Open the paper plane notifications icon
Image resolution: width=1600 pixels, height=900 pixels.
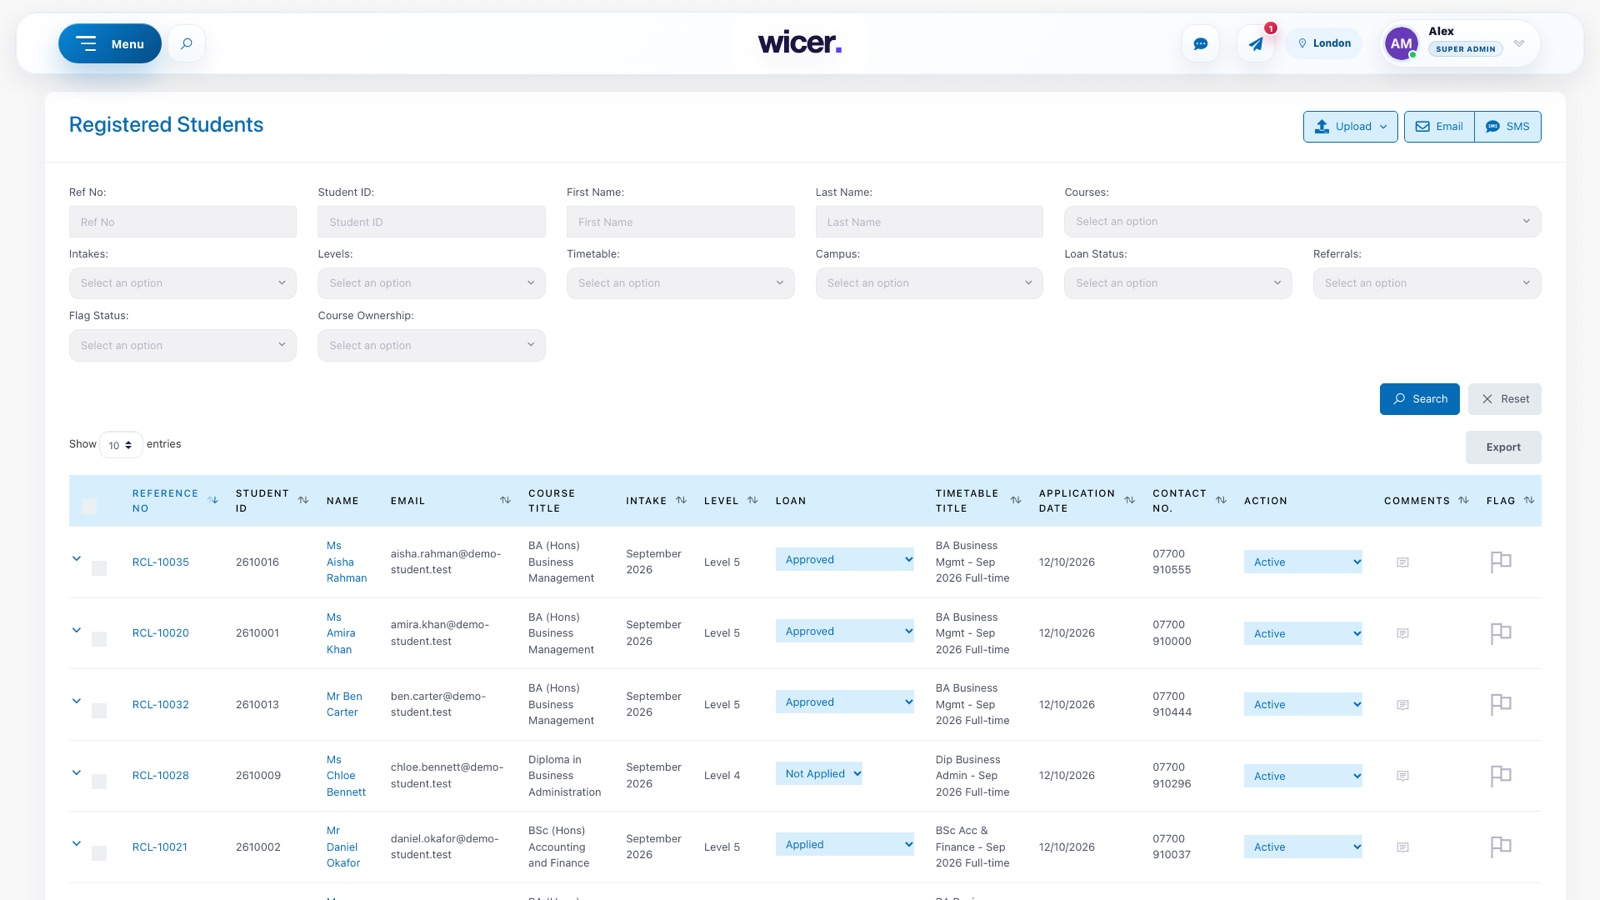[1256, 44]
